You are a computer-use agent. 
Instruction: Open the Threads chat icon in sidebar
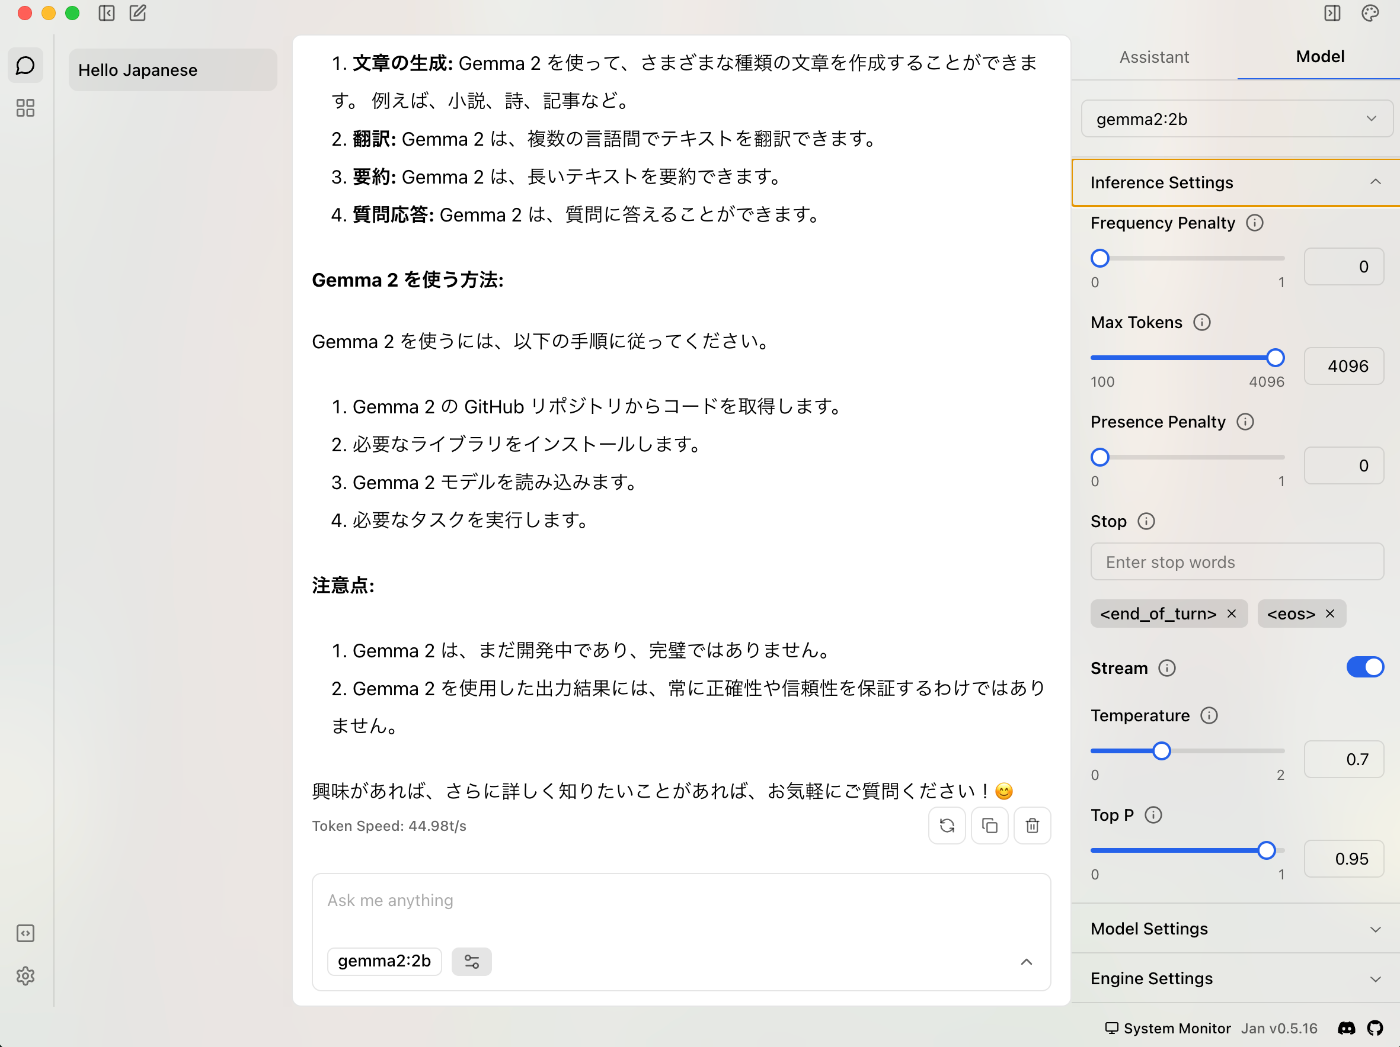(26, 66)
